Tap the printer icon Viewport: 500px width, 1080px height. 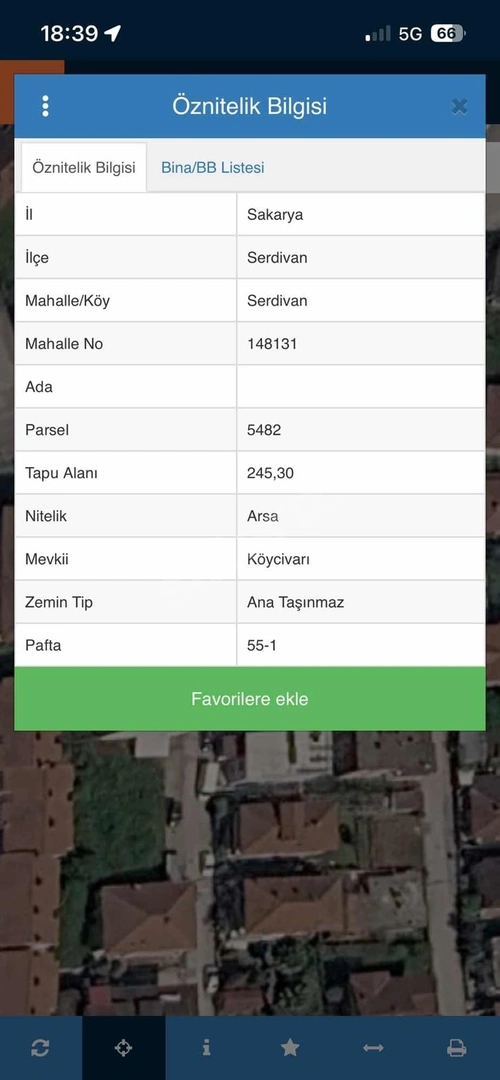[x=457, y=1048]
